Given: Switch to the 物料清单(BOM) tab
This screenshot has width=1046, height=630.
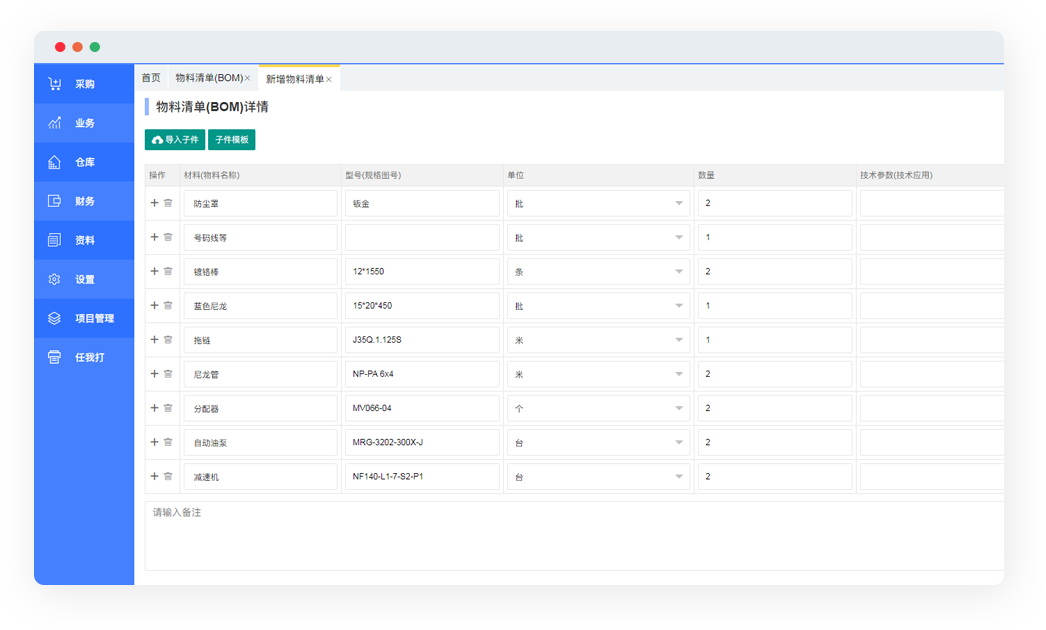Looking at the screenshot, I should tap(208, 78).
